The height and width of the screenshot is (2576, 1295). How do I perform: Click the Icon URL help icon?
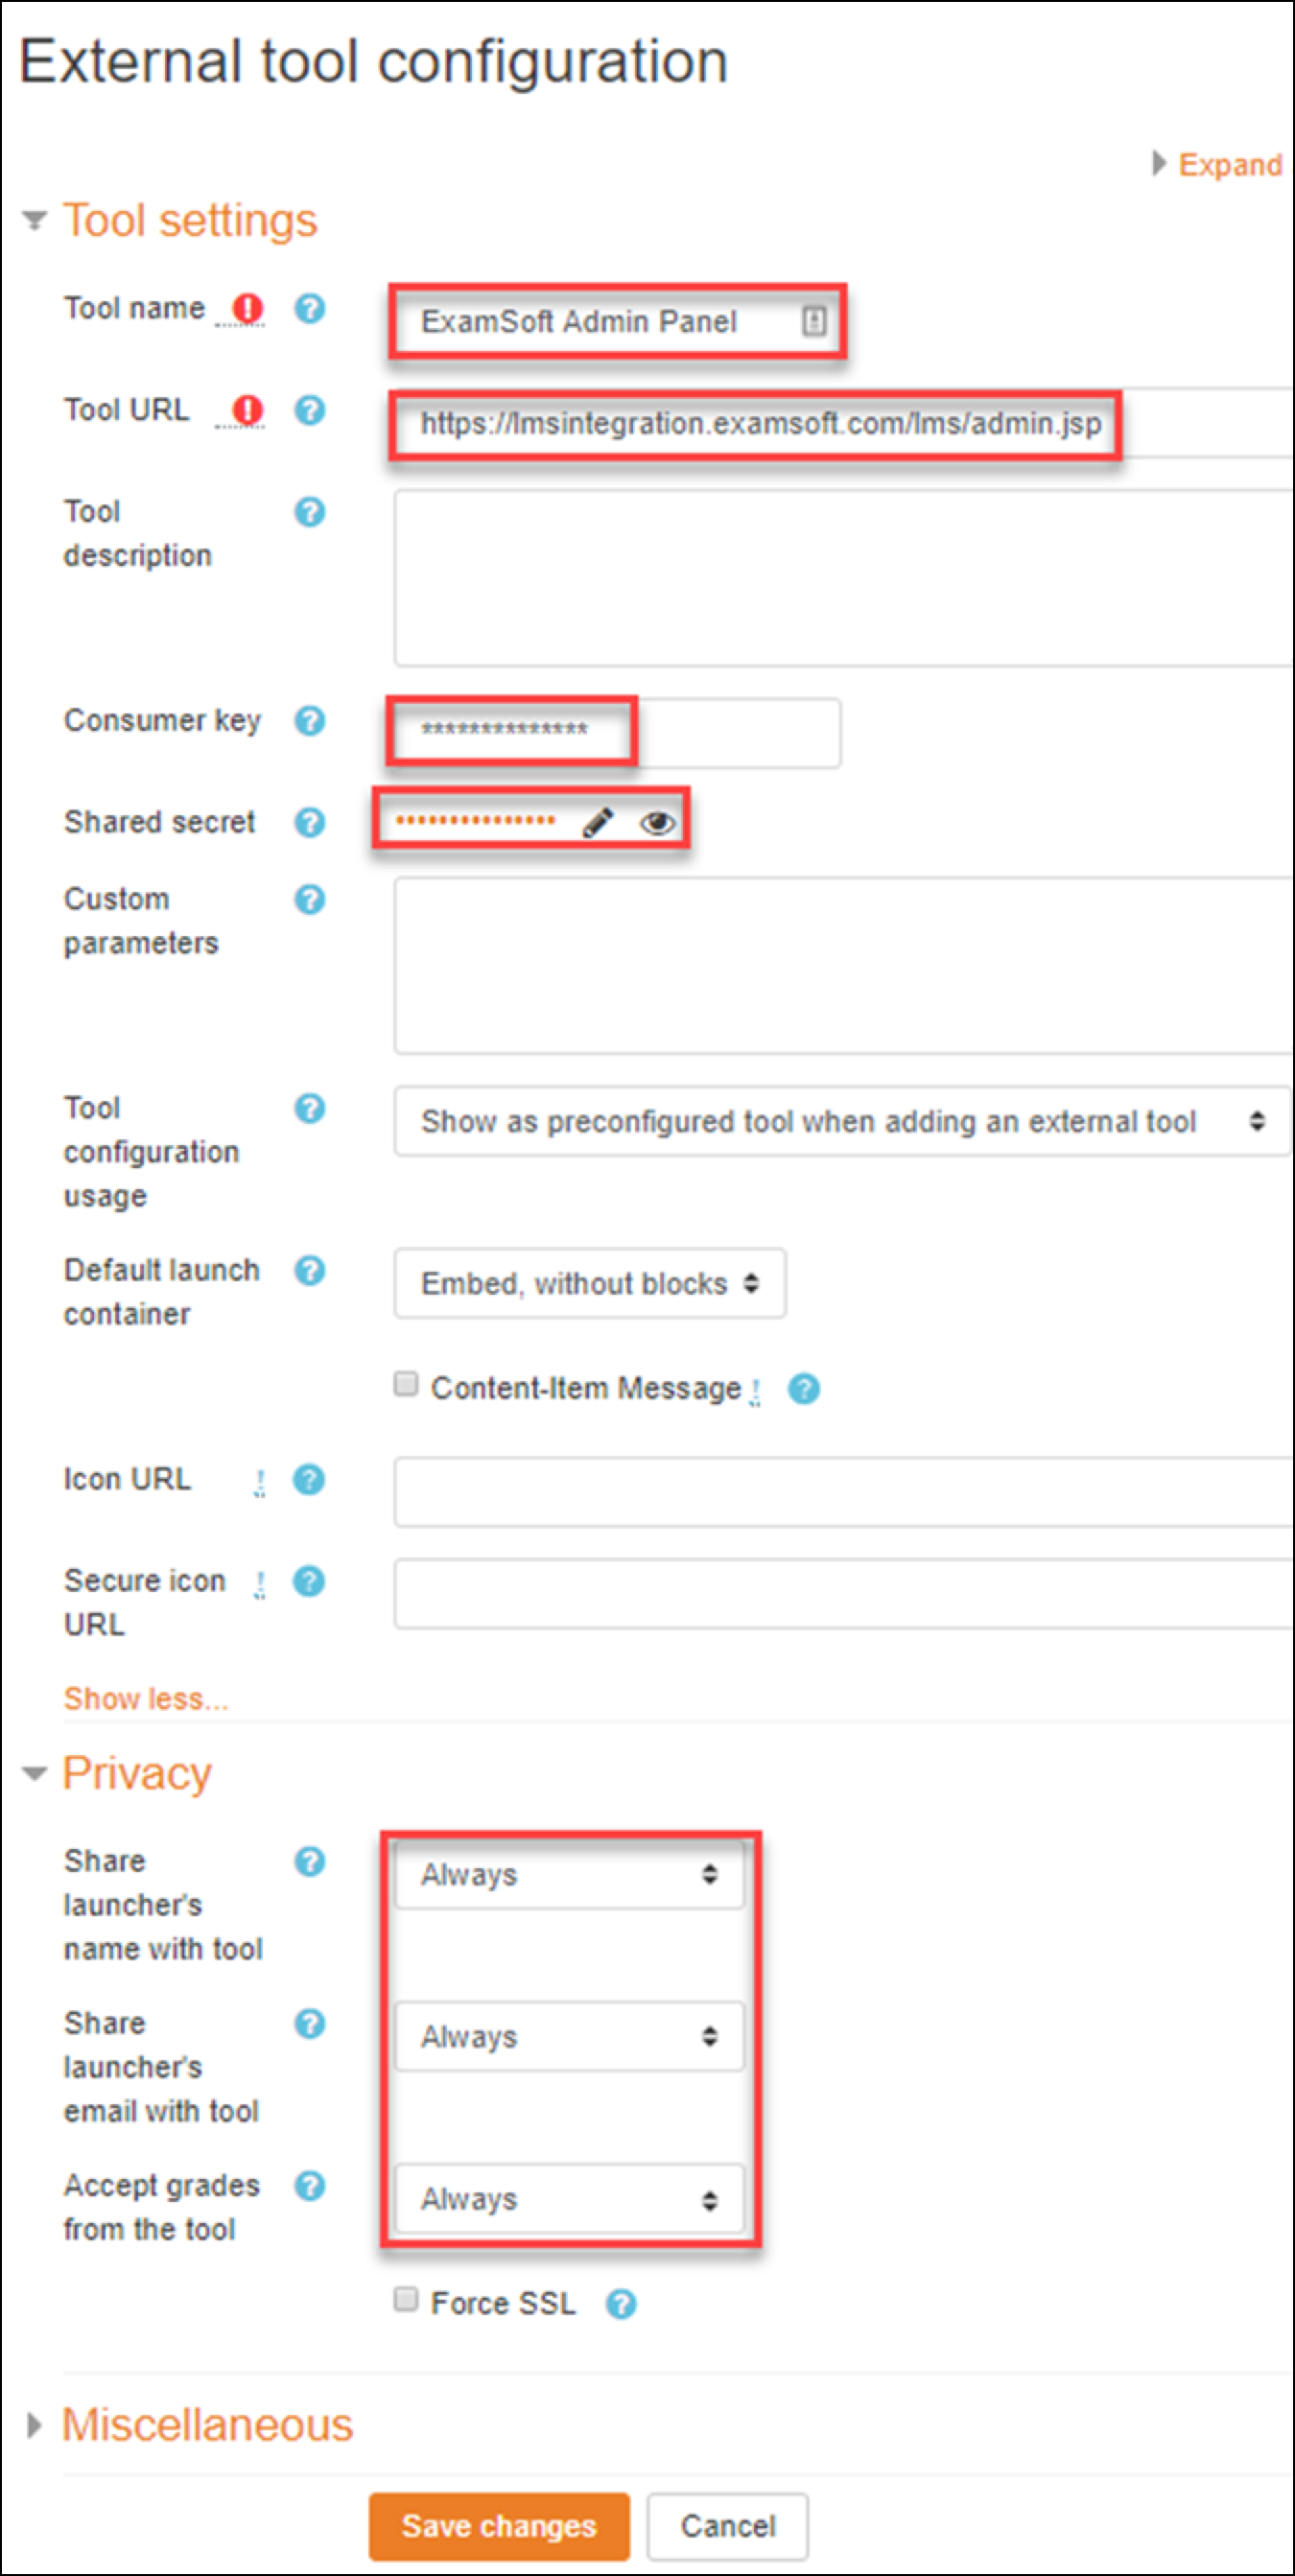(310, 1480)
